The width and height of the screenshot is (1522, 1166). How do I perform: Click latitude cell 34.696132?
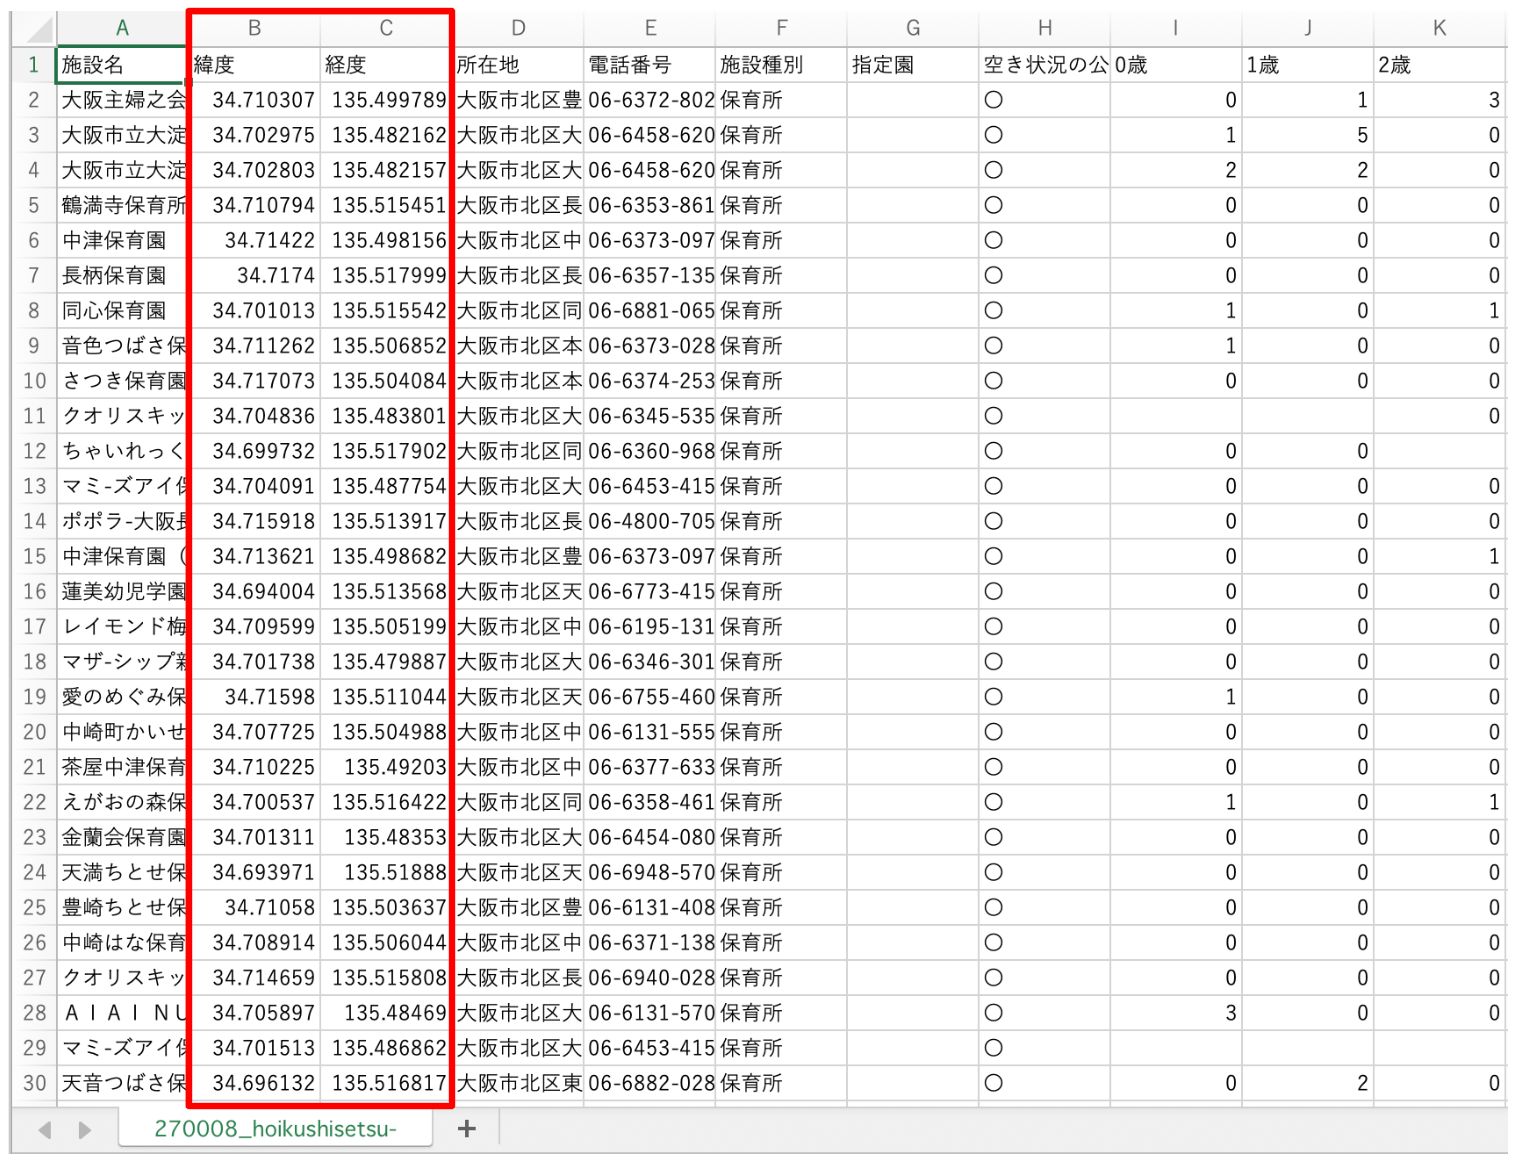pos(254,1083)
